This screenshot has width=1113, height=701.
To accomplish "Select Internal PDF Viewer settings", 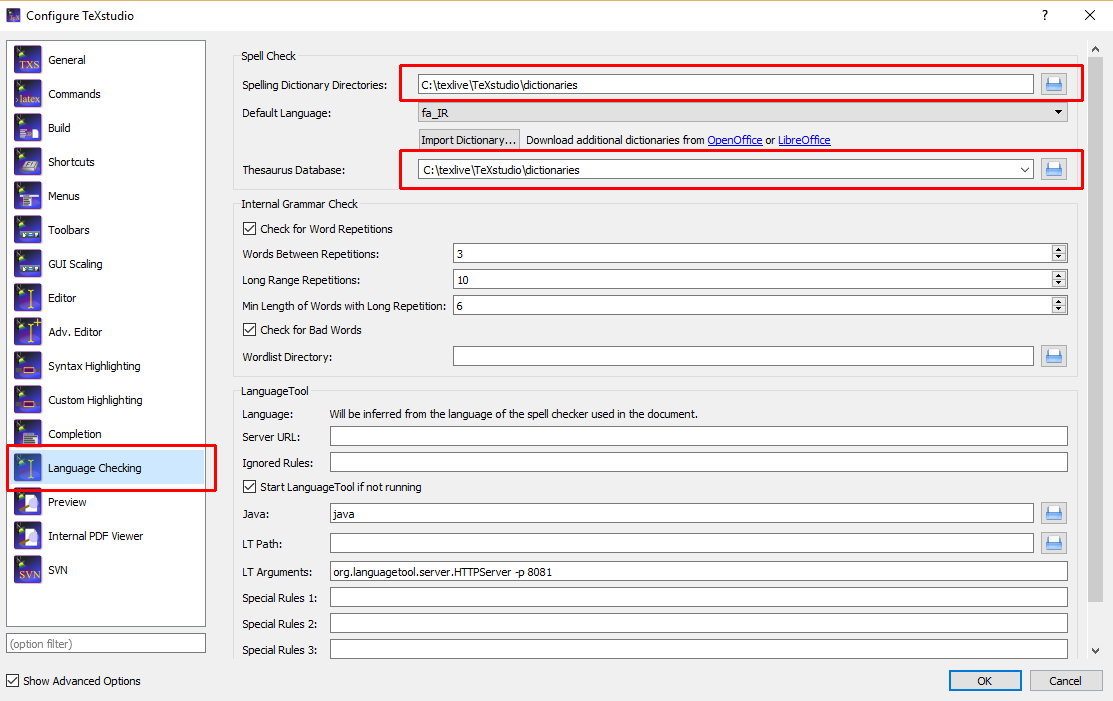I will tap(96, 536).
